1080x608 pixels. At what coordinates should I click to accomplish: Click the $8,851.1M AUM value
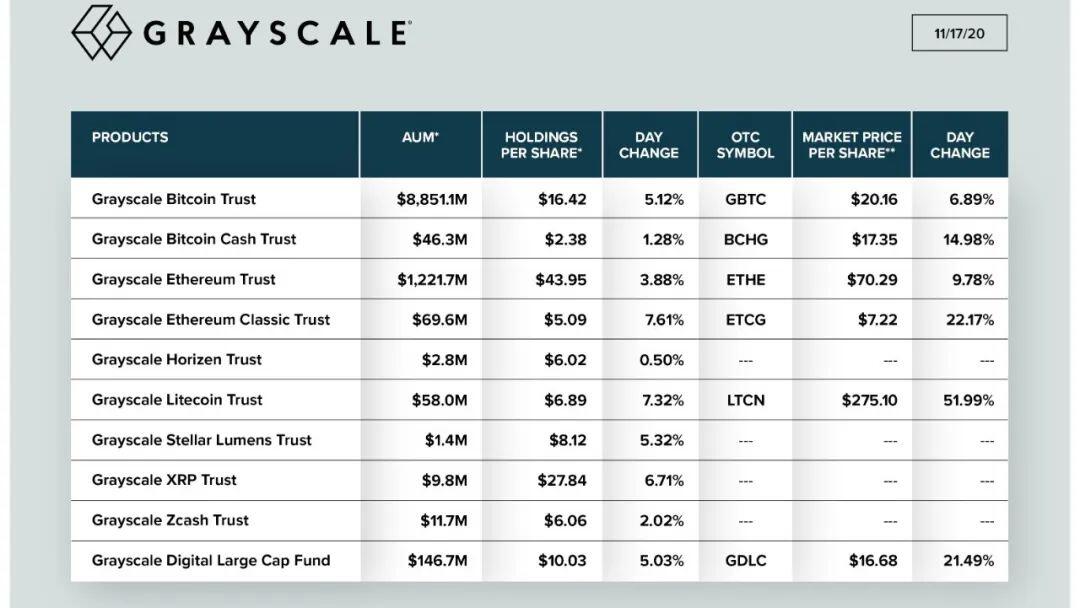[432, 200]
